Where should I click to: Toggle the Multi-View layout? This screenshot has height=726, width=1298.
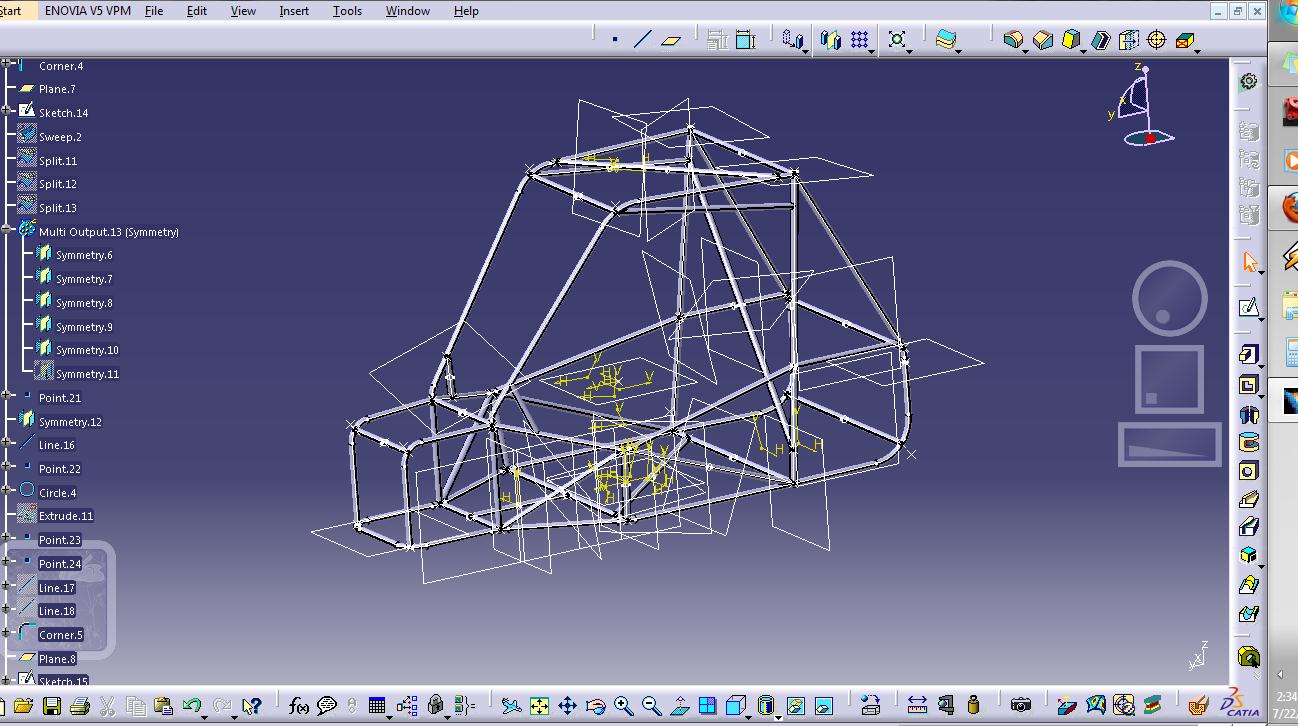(708, 706)
